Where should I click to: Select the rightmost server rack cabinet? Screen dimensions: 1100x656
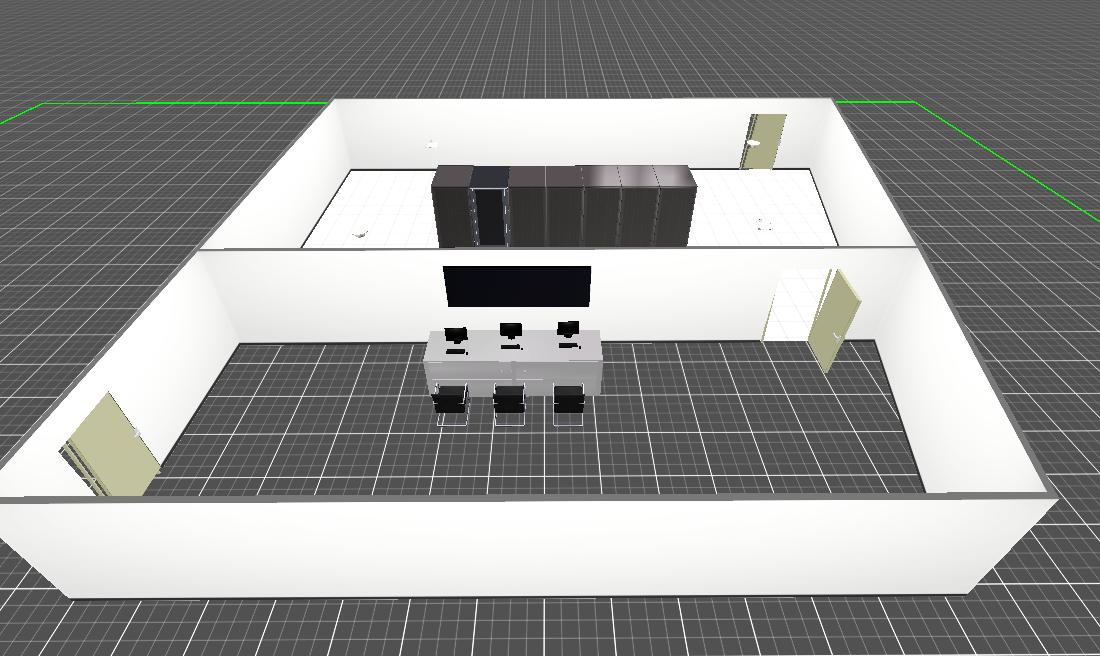675,207
